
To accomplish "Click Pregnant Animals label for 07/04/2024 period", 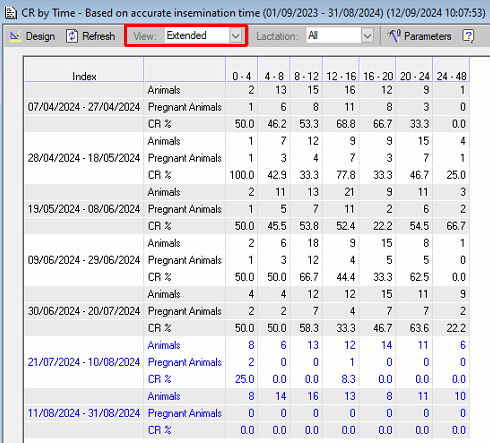I will coord(185,107).
